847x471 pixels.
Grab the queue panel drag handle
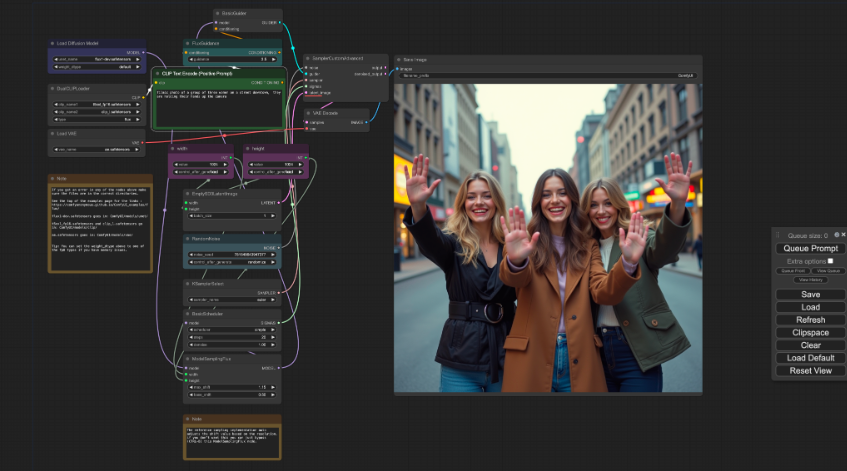(x=778, y=235)
